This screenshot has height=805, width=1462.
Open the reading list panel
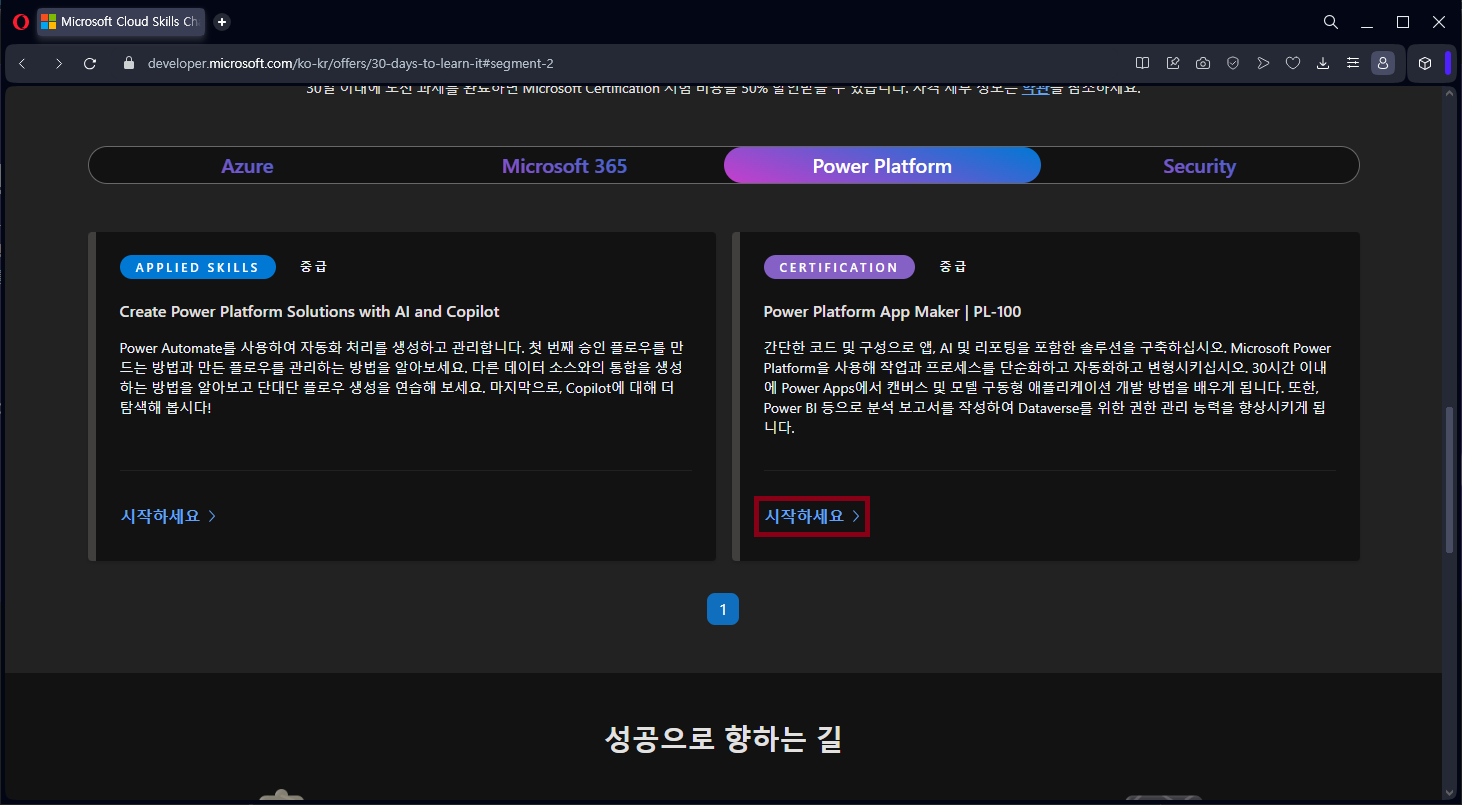[x=1142, y=62]
